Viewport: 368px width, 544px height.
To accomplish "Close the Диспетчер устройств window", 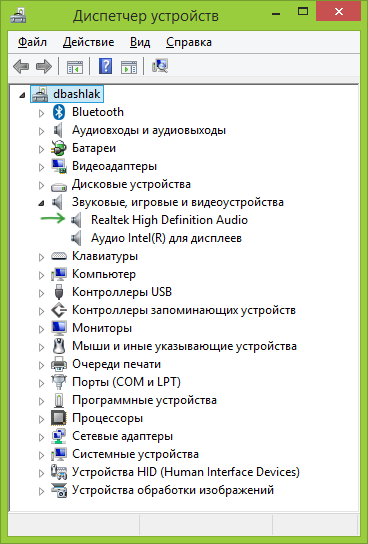I will (x=339, y=12).
